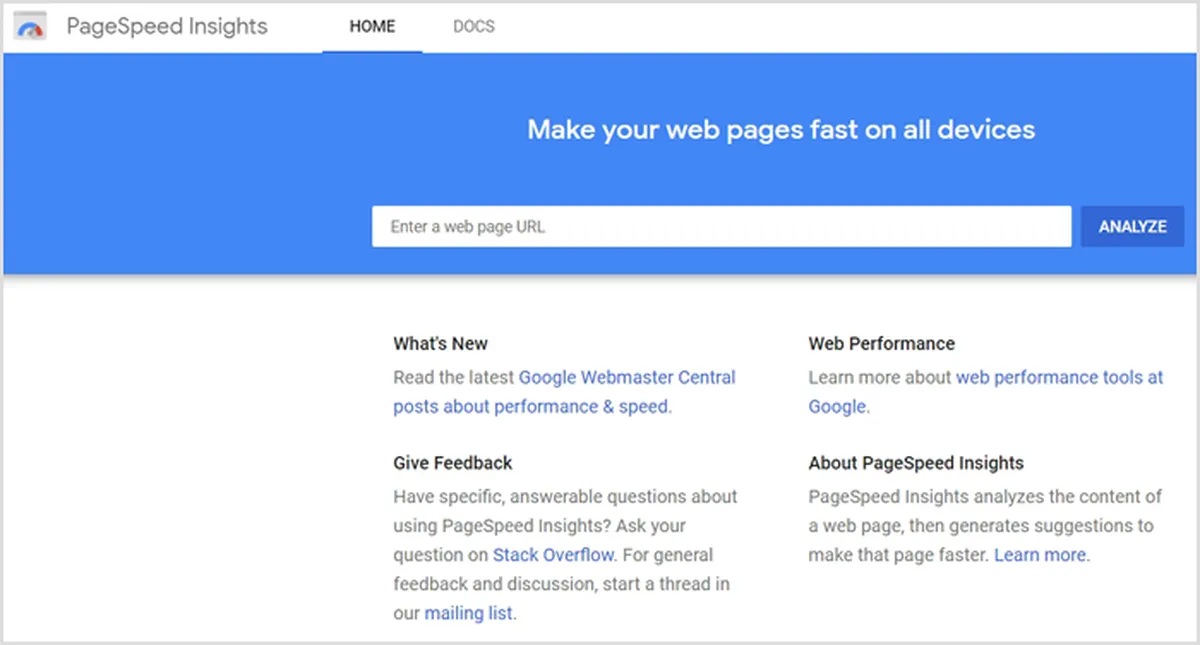Viewport: 1200px width, 645px height.
Task: Click the 'About PageSpeed Insights' heading
Action: [916, 463]
